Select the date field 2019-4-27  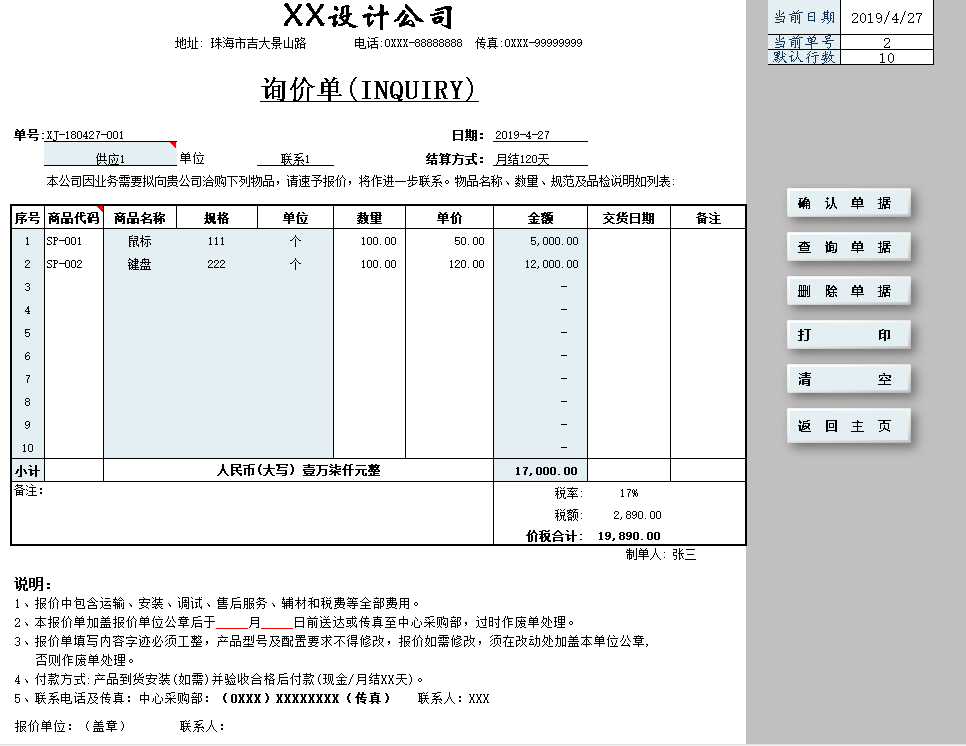pyautogui.click(x=540, y=135)
